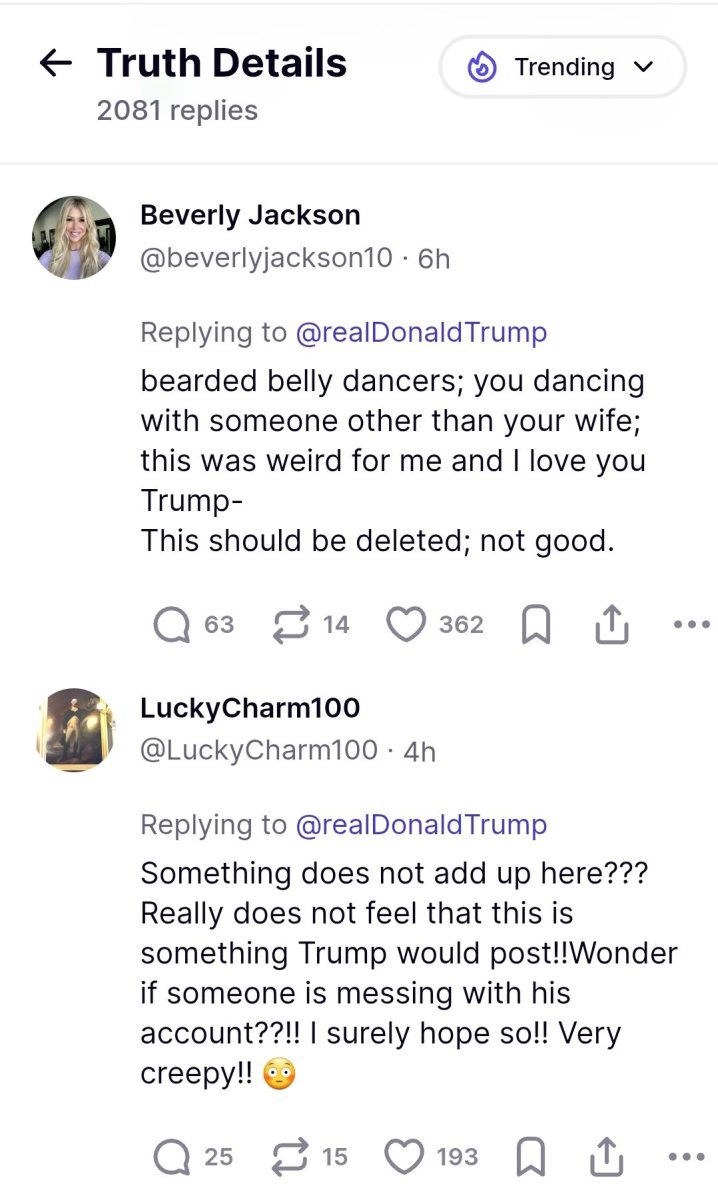Reply to Beverly Jackson's post

pos(172,625)
